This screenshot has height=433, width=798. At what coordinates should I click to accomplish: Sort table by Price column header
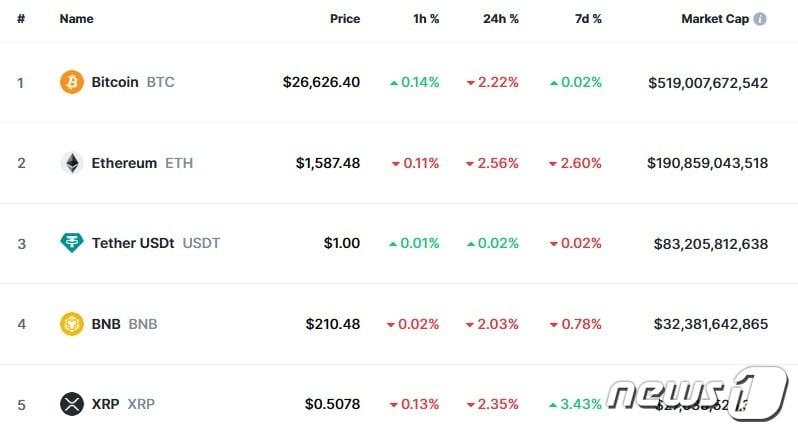[x=345, y=19]
